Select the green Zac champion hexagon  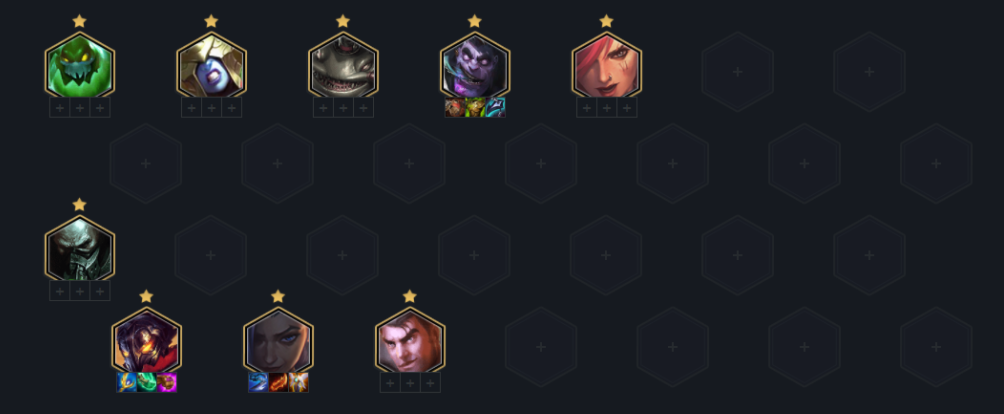coord(79,67)
